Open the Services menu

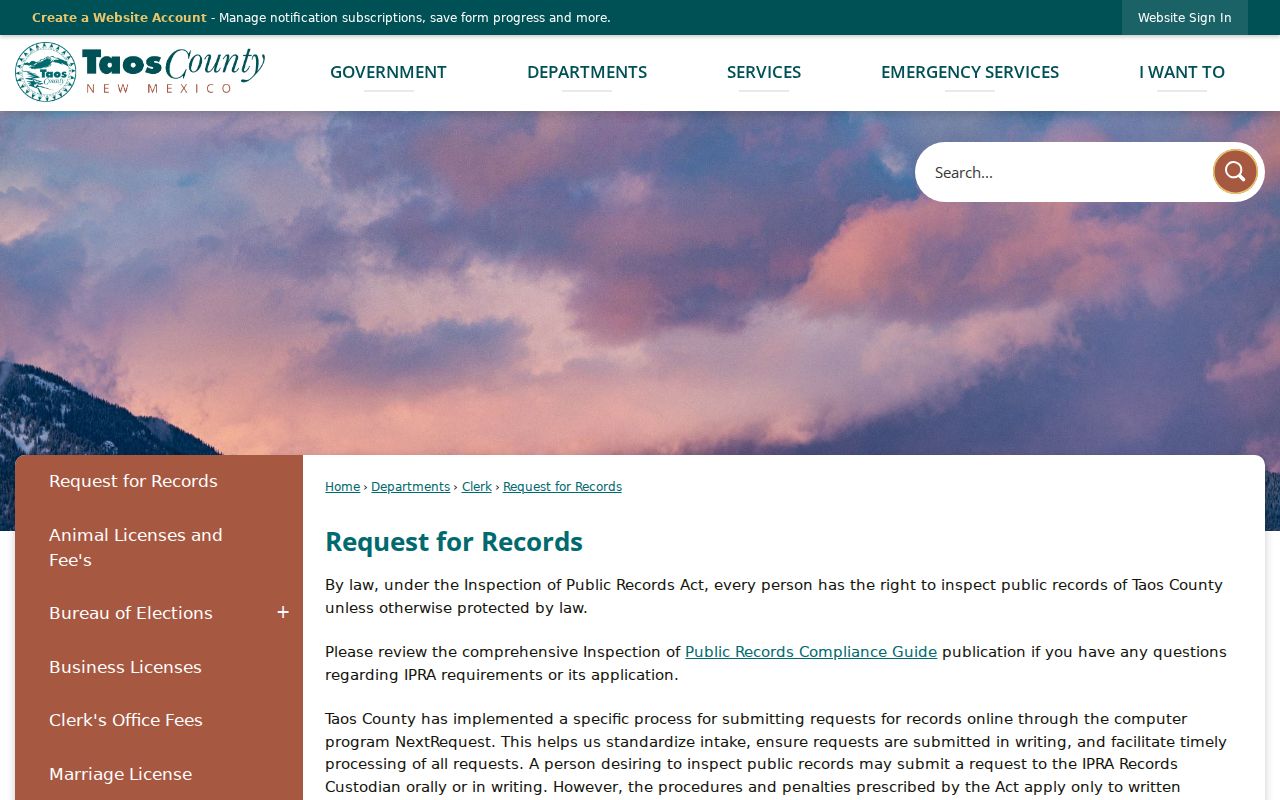coord(764,72)
